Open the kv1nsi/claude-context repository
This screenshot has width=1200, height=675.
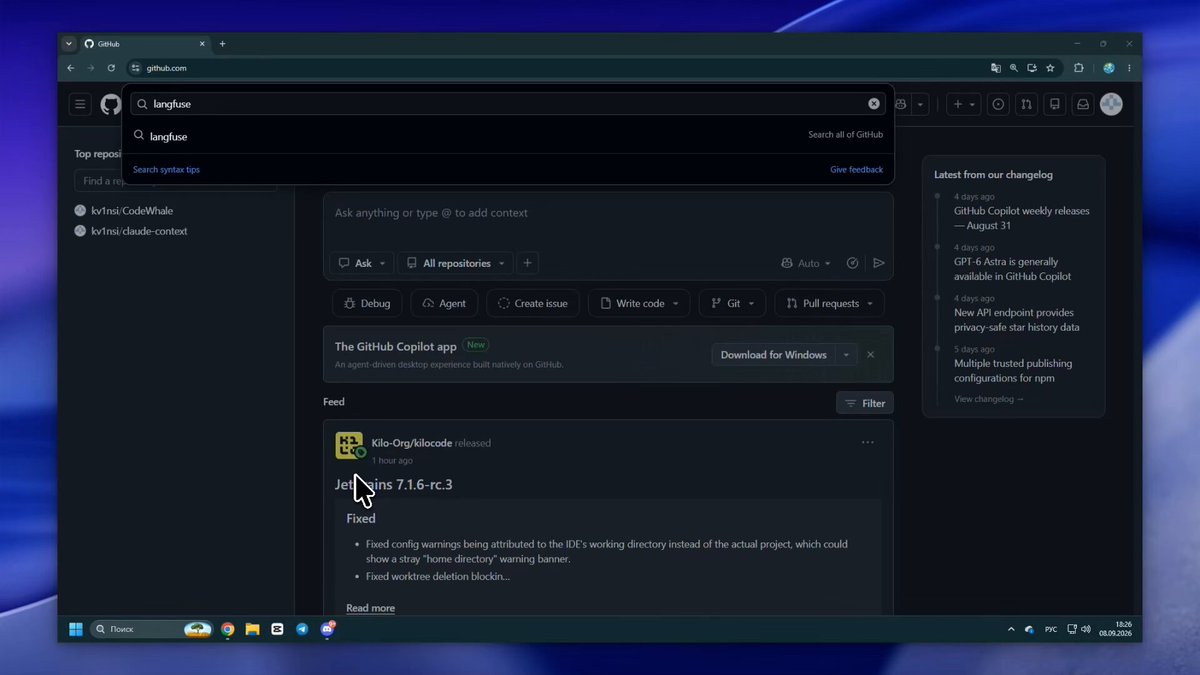click(x=139, y=231)
